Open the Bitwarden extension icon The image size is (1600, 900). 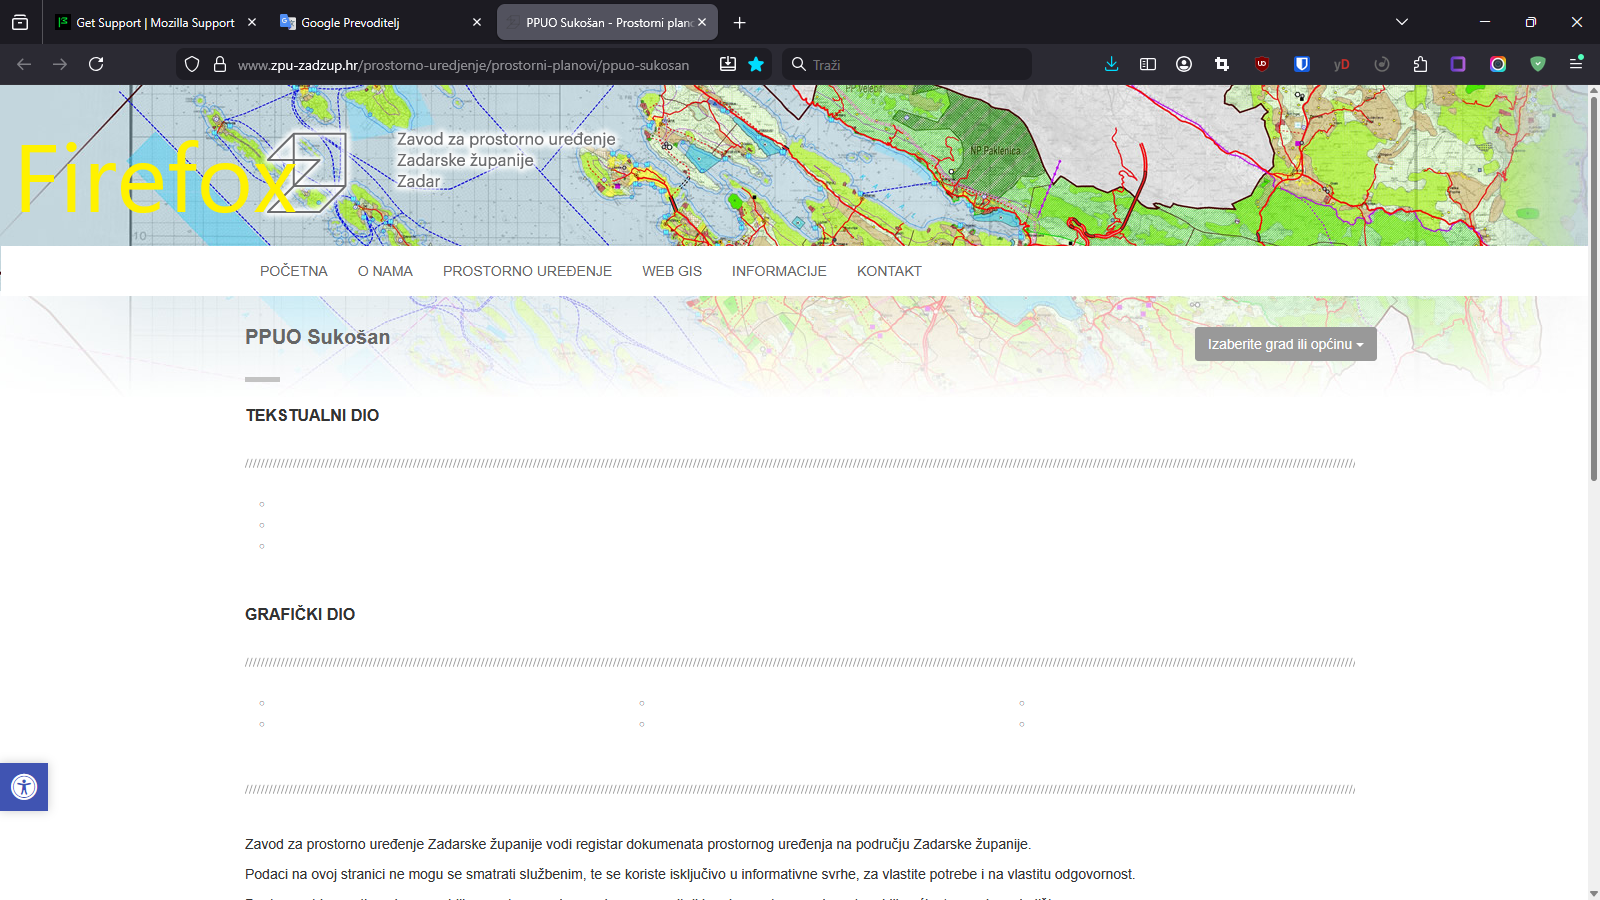pyautogui.click(x=1301, y=64)
